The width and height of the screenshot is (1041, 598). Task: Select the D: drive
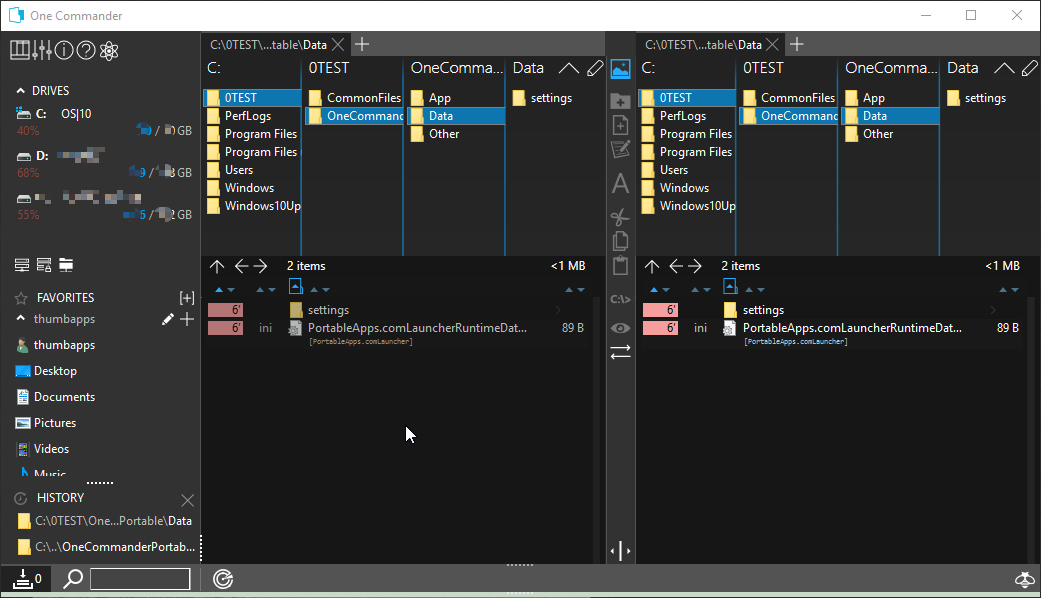pyautogui.click(x=60, y=156)
